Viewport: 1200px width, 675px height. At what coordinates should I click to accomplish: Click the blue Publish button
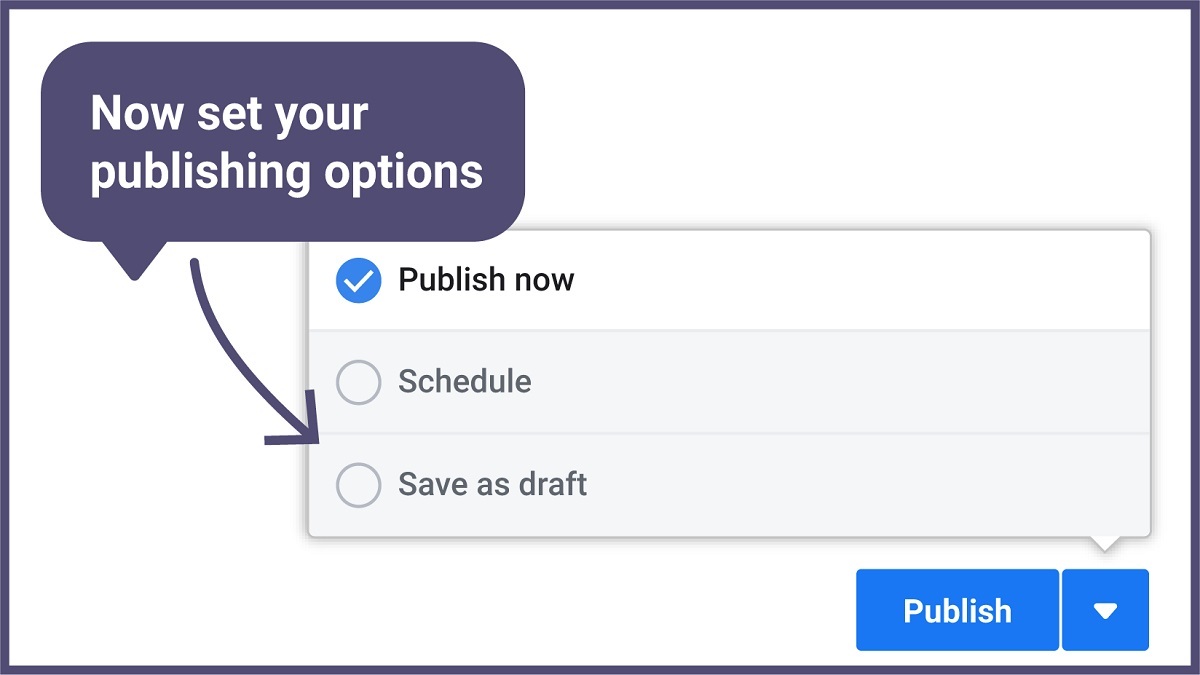click(x=957, y=610)
